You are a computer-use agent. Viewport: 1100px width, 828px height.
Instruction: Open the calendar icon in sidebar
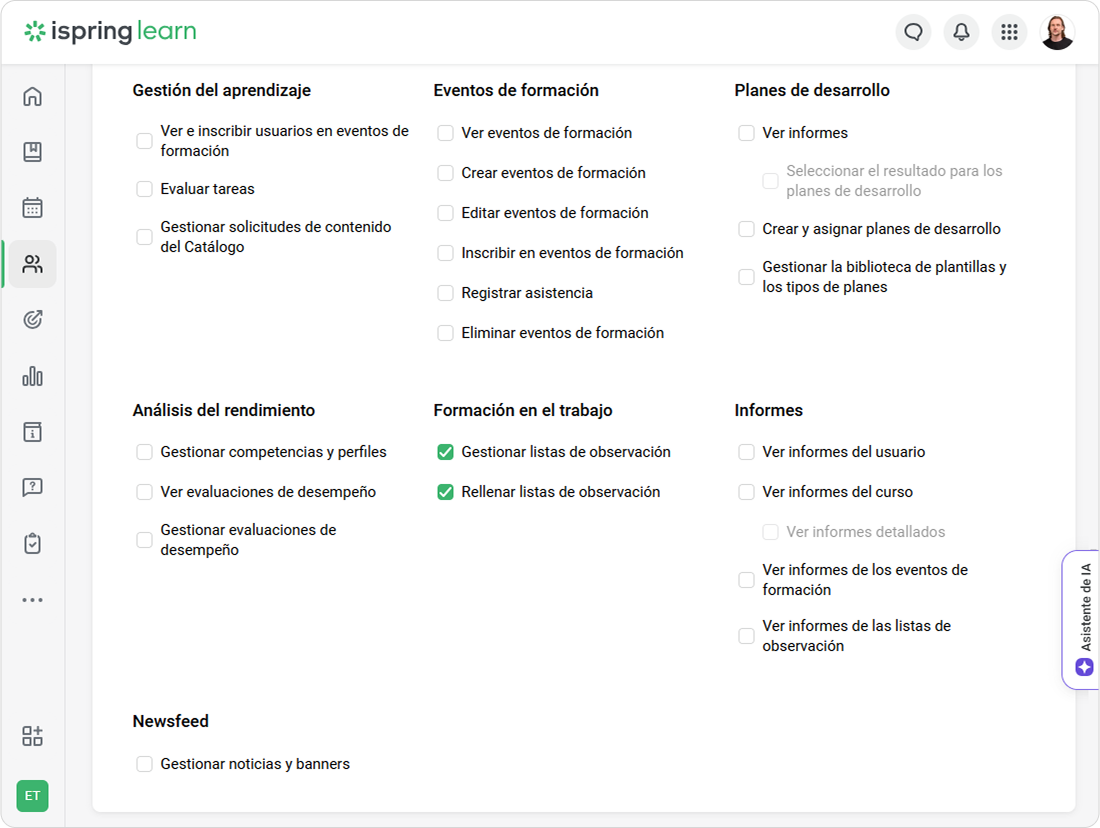[x=32, y=208]
